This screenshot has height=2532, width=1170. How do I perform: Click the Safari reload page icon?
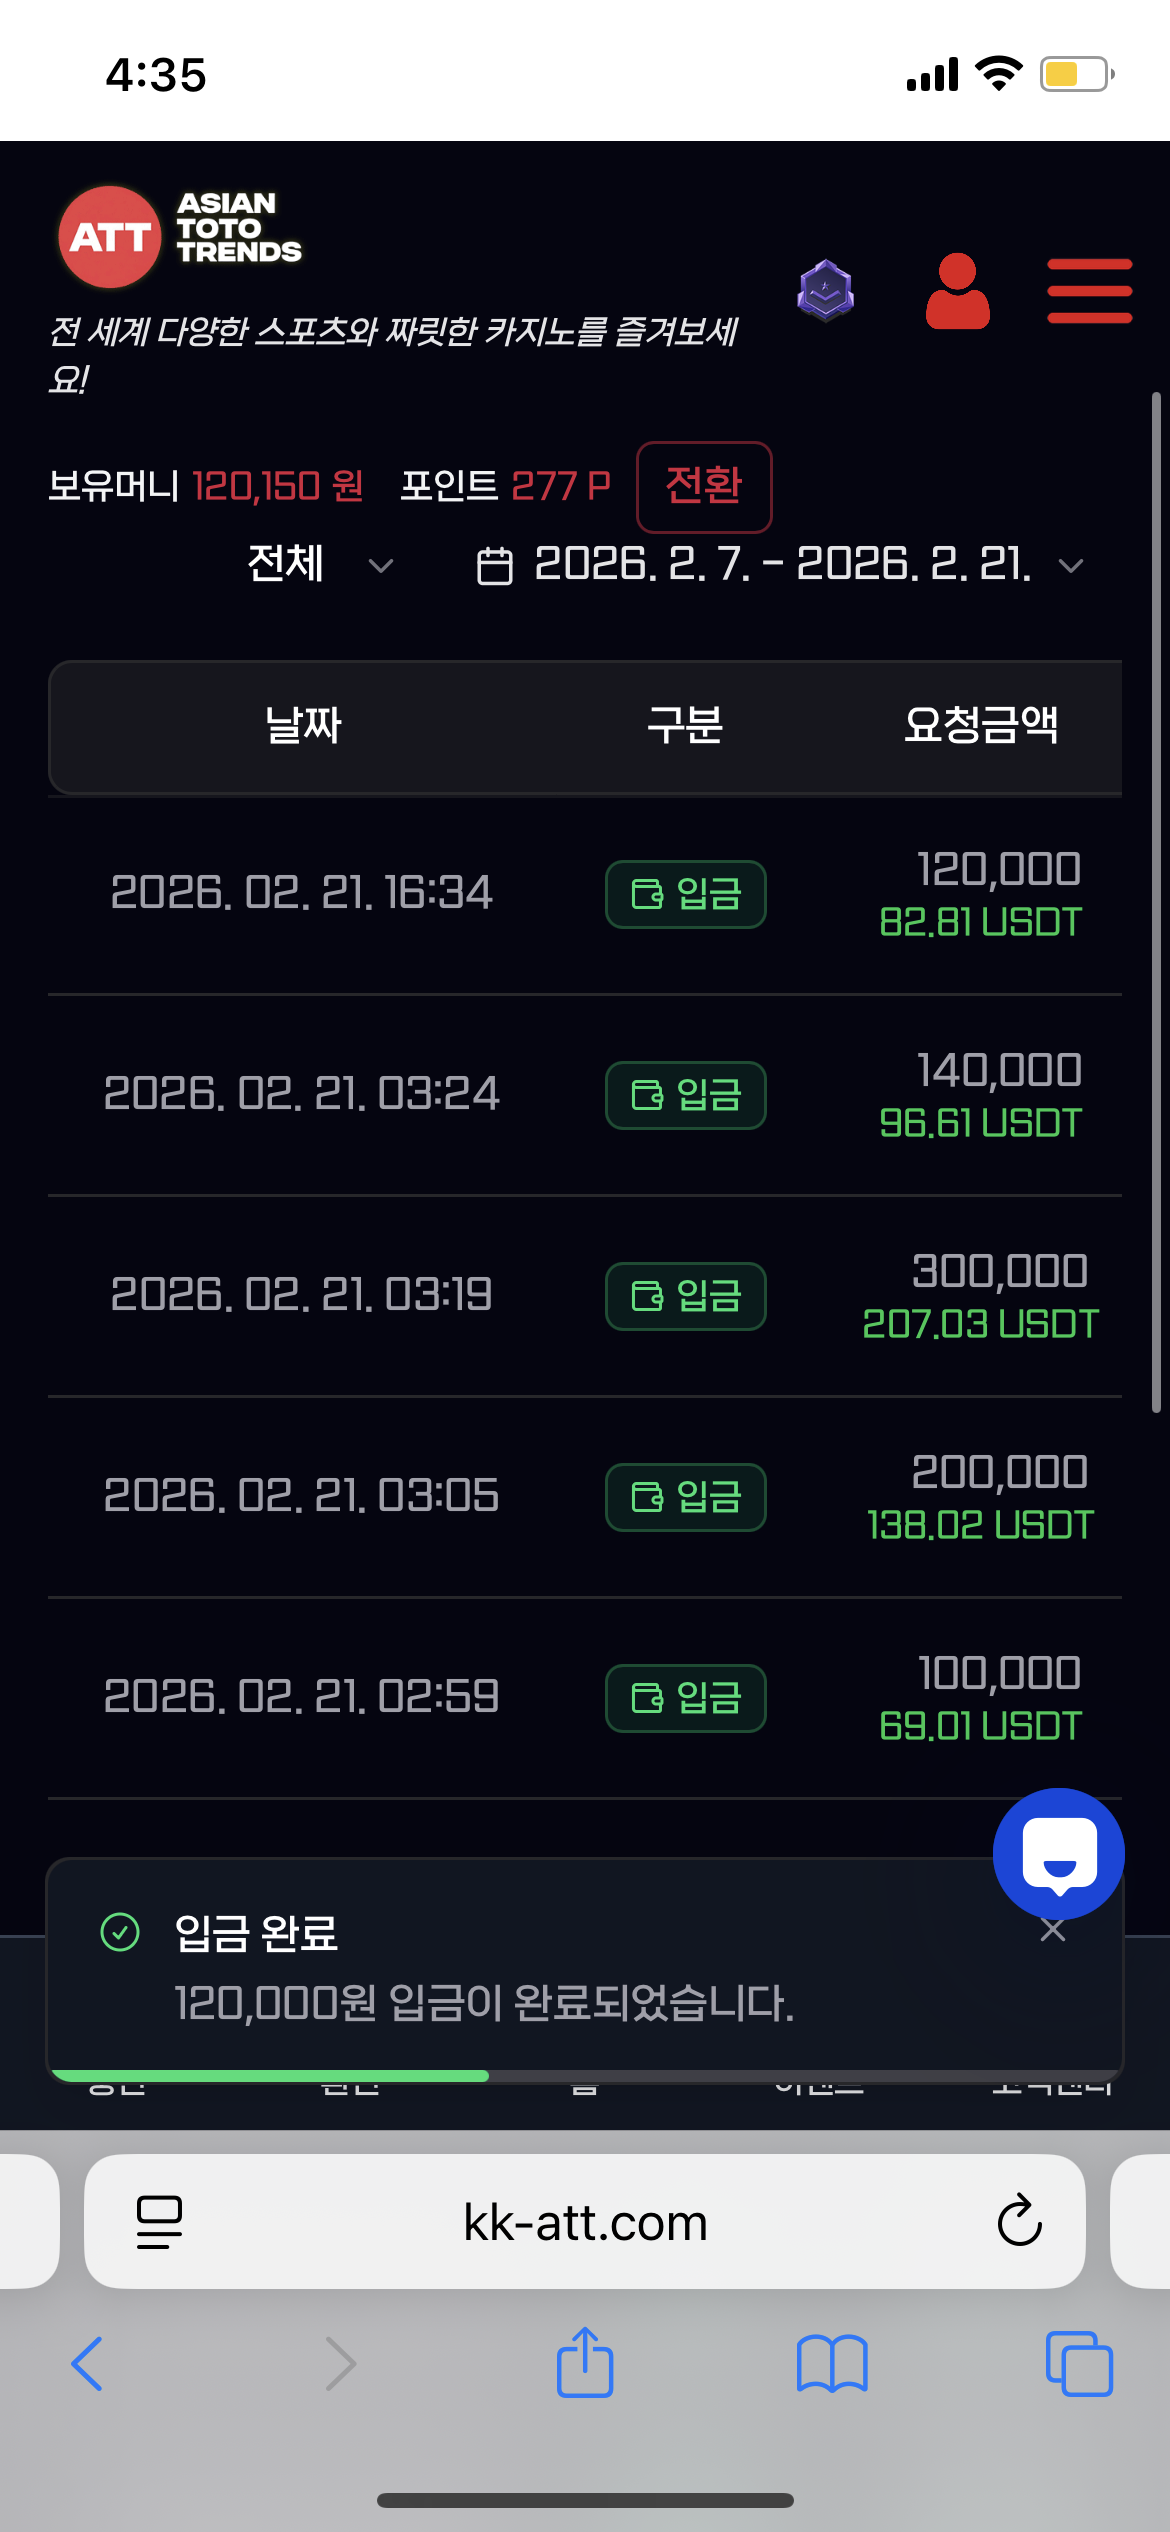pos(1019,2221)
